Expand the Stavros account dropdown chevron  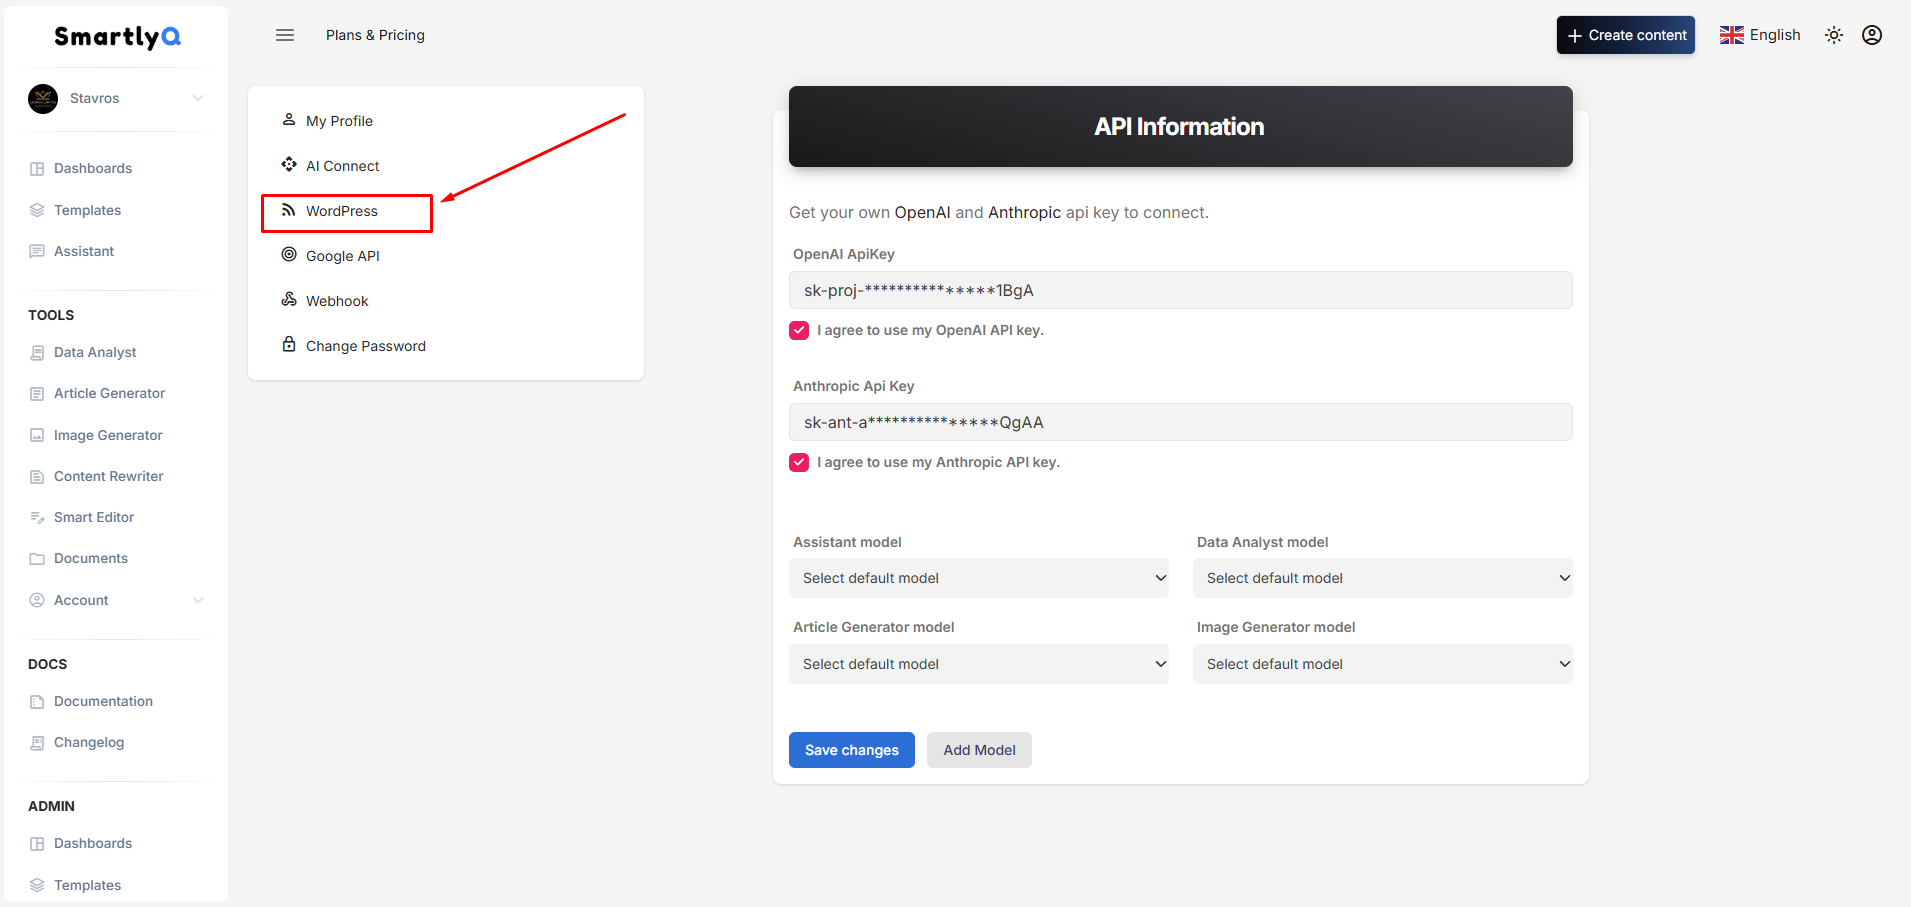(x=198, y=98)
